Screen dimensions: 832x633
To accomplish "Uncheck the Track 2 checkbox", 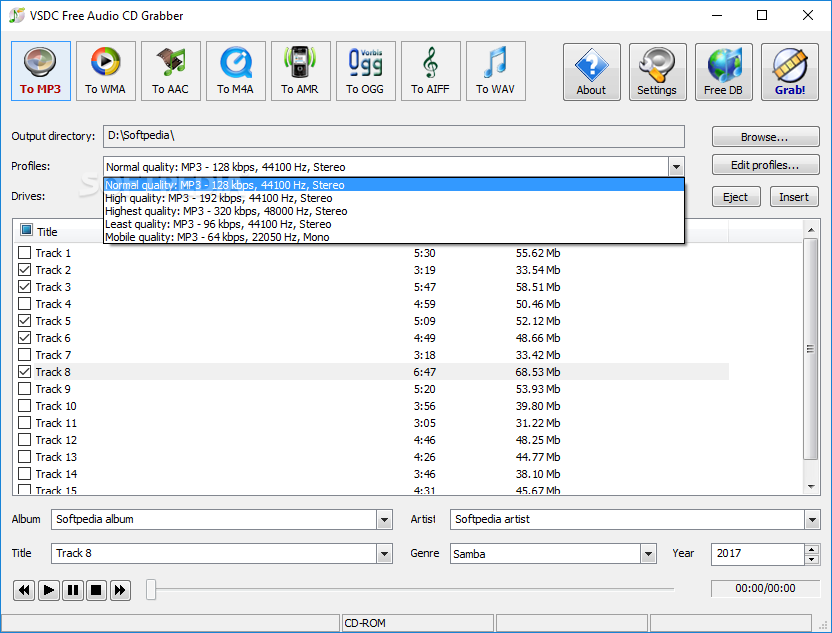I will pyautogui.click(x=24, y=269).
